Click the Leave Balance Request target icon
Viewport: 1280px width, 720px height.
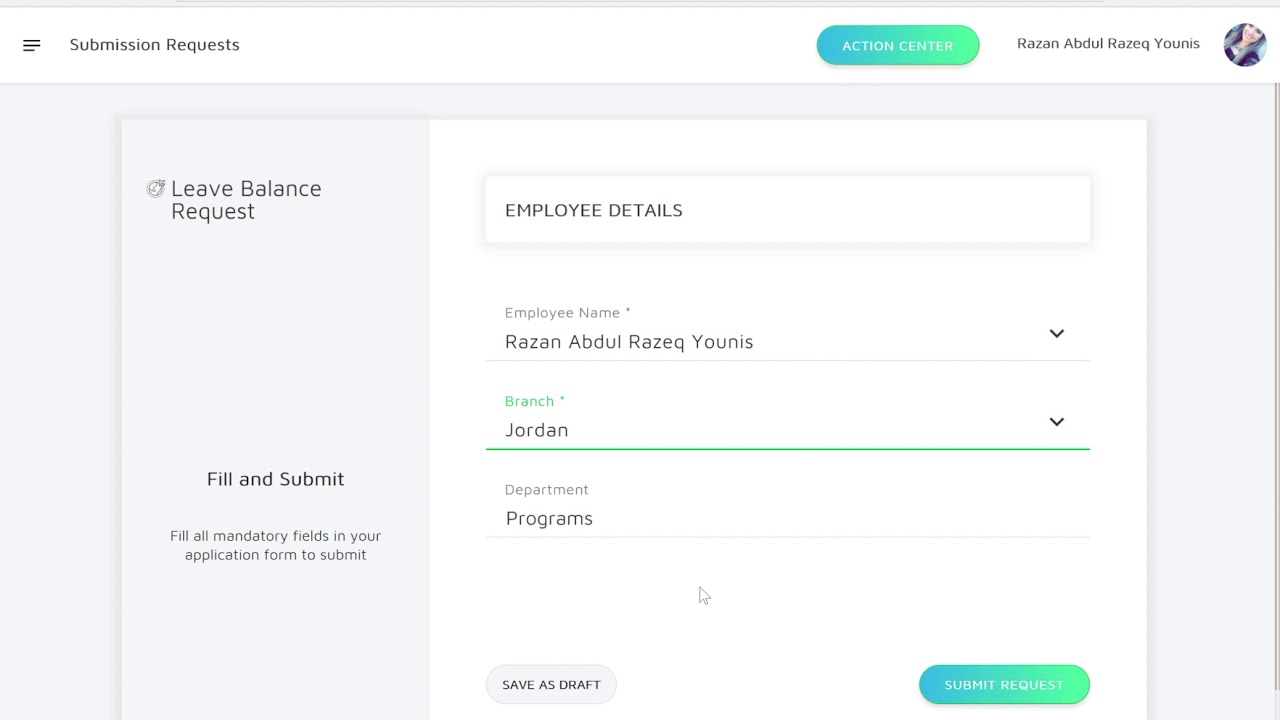tap(156, 188)
